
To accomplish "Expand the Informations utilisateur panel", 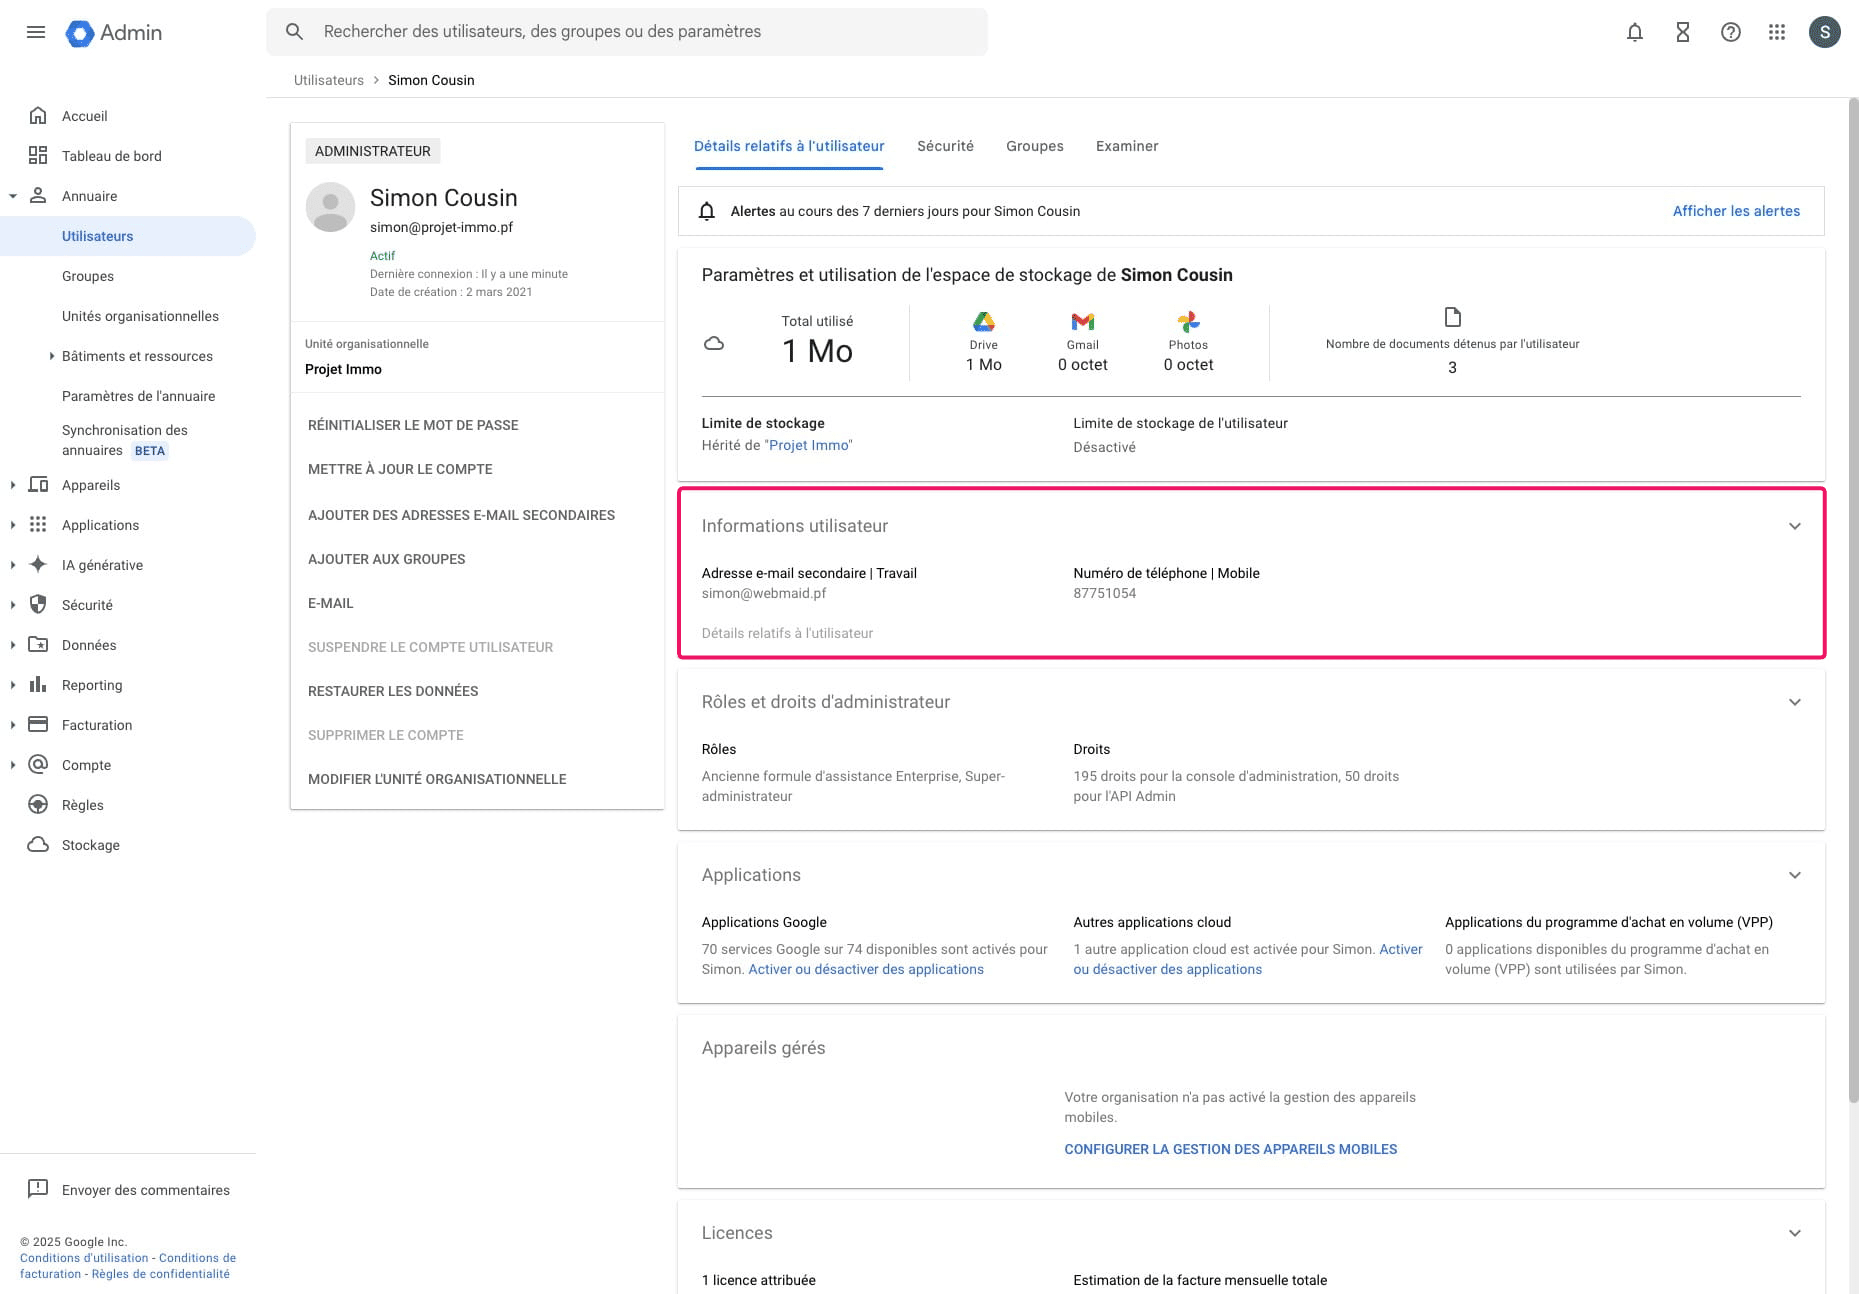I will coord(1795,526).
